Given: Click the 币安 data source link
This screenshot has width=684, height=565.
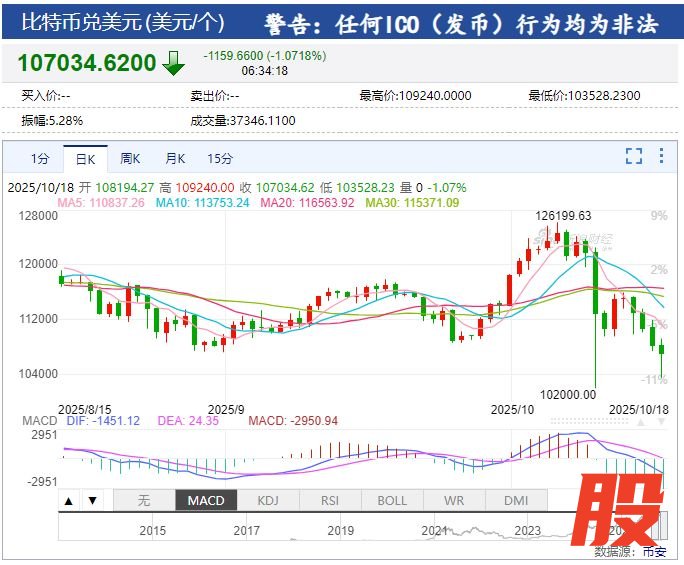Looking at the screenshot, I should coord(654,551).
